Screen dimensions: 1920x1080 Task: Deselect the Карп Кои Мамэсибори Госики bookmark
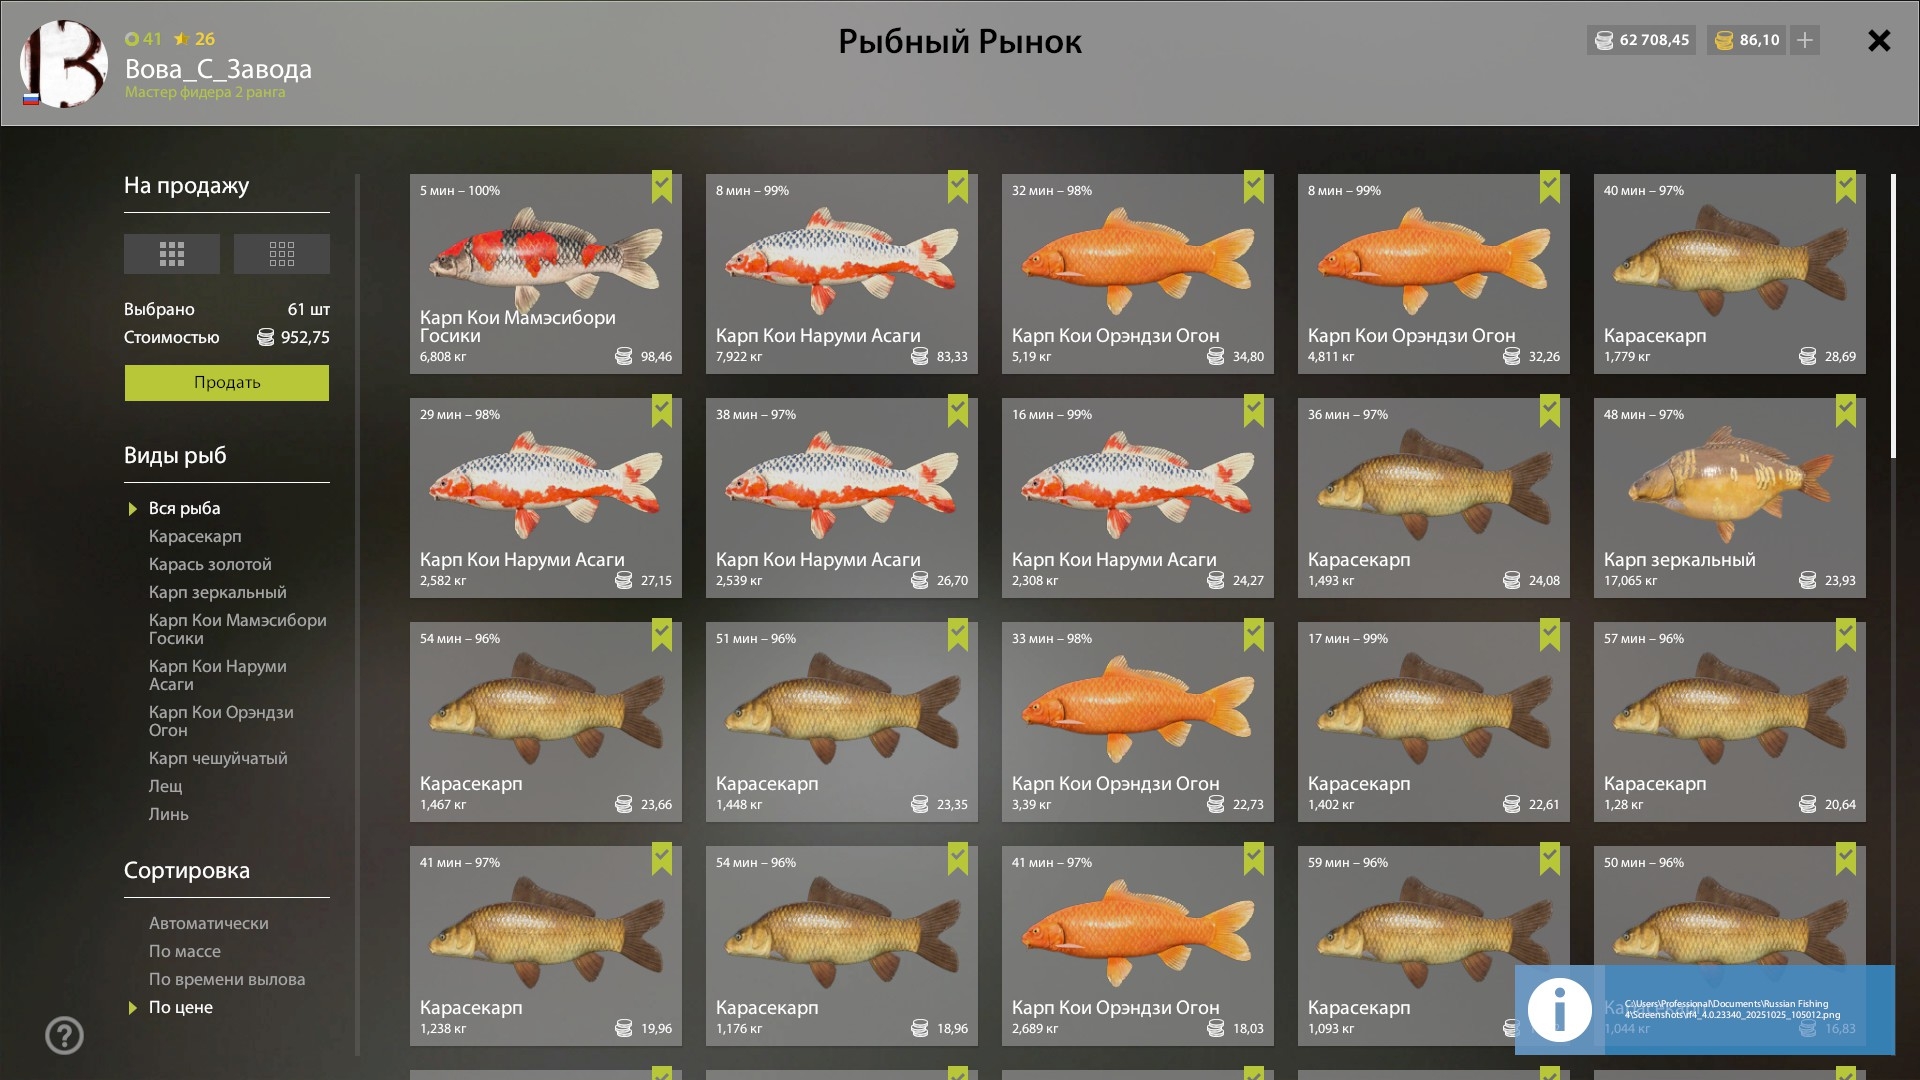coord(662,187)
